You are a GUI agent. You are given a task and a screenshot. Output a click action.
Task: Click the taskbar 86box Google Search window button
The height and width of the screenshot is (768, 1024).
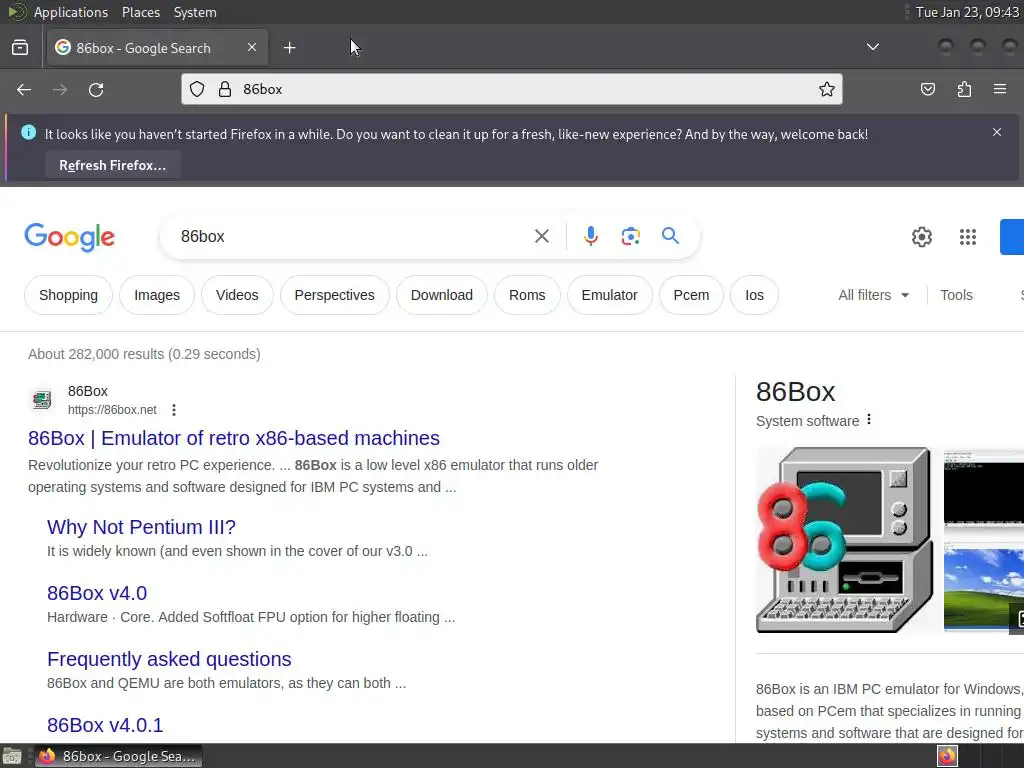(119, 756)
